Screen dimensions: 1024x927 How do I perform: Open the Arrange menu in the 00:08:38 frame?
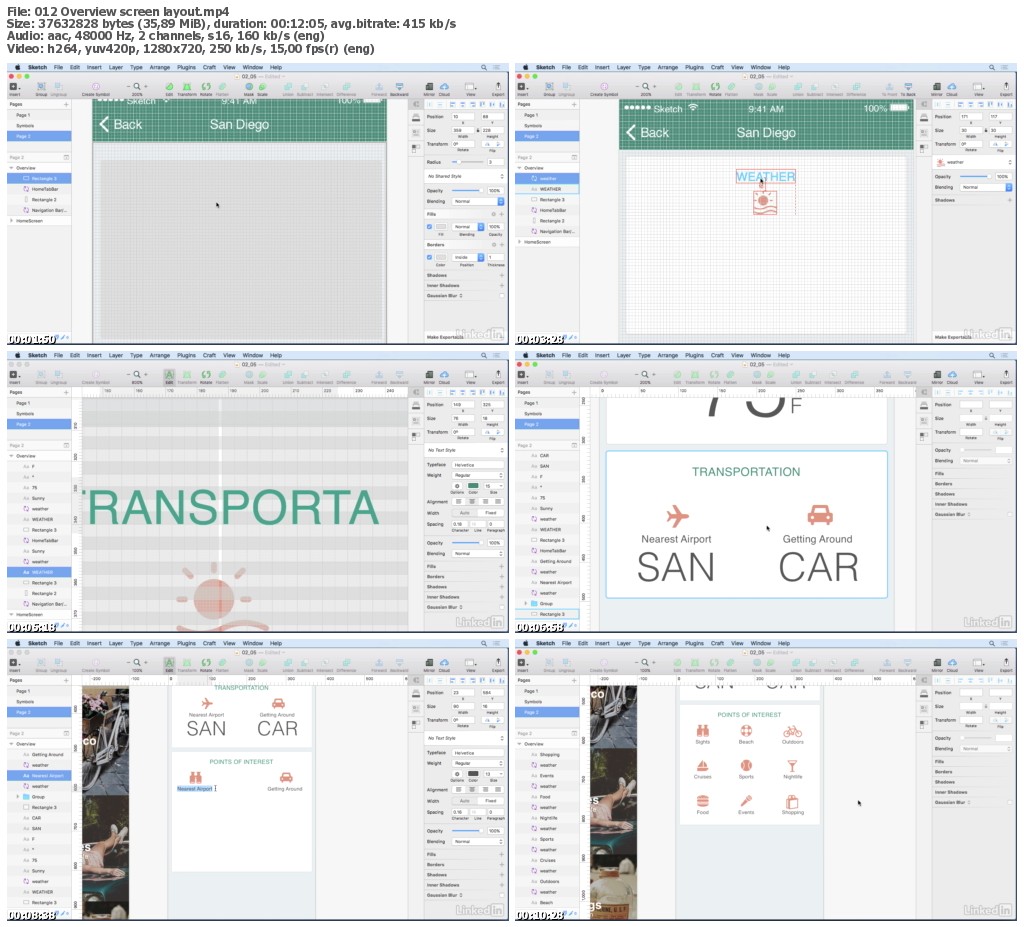click(x=159, y=643)
